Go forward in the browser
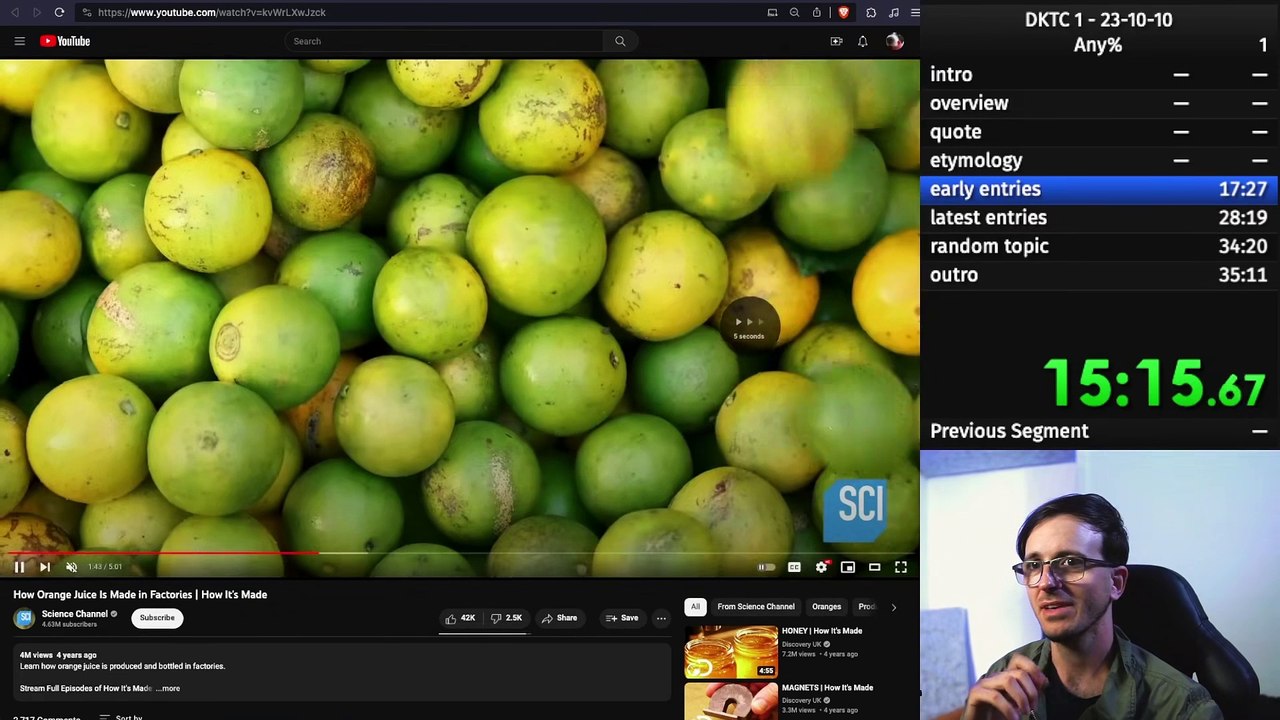1280x720 pixels. click(37, 12)
